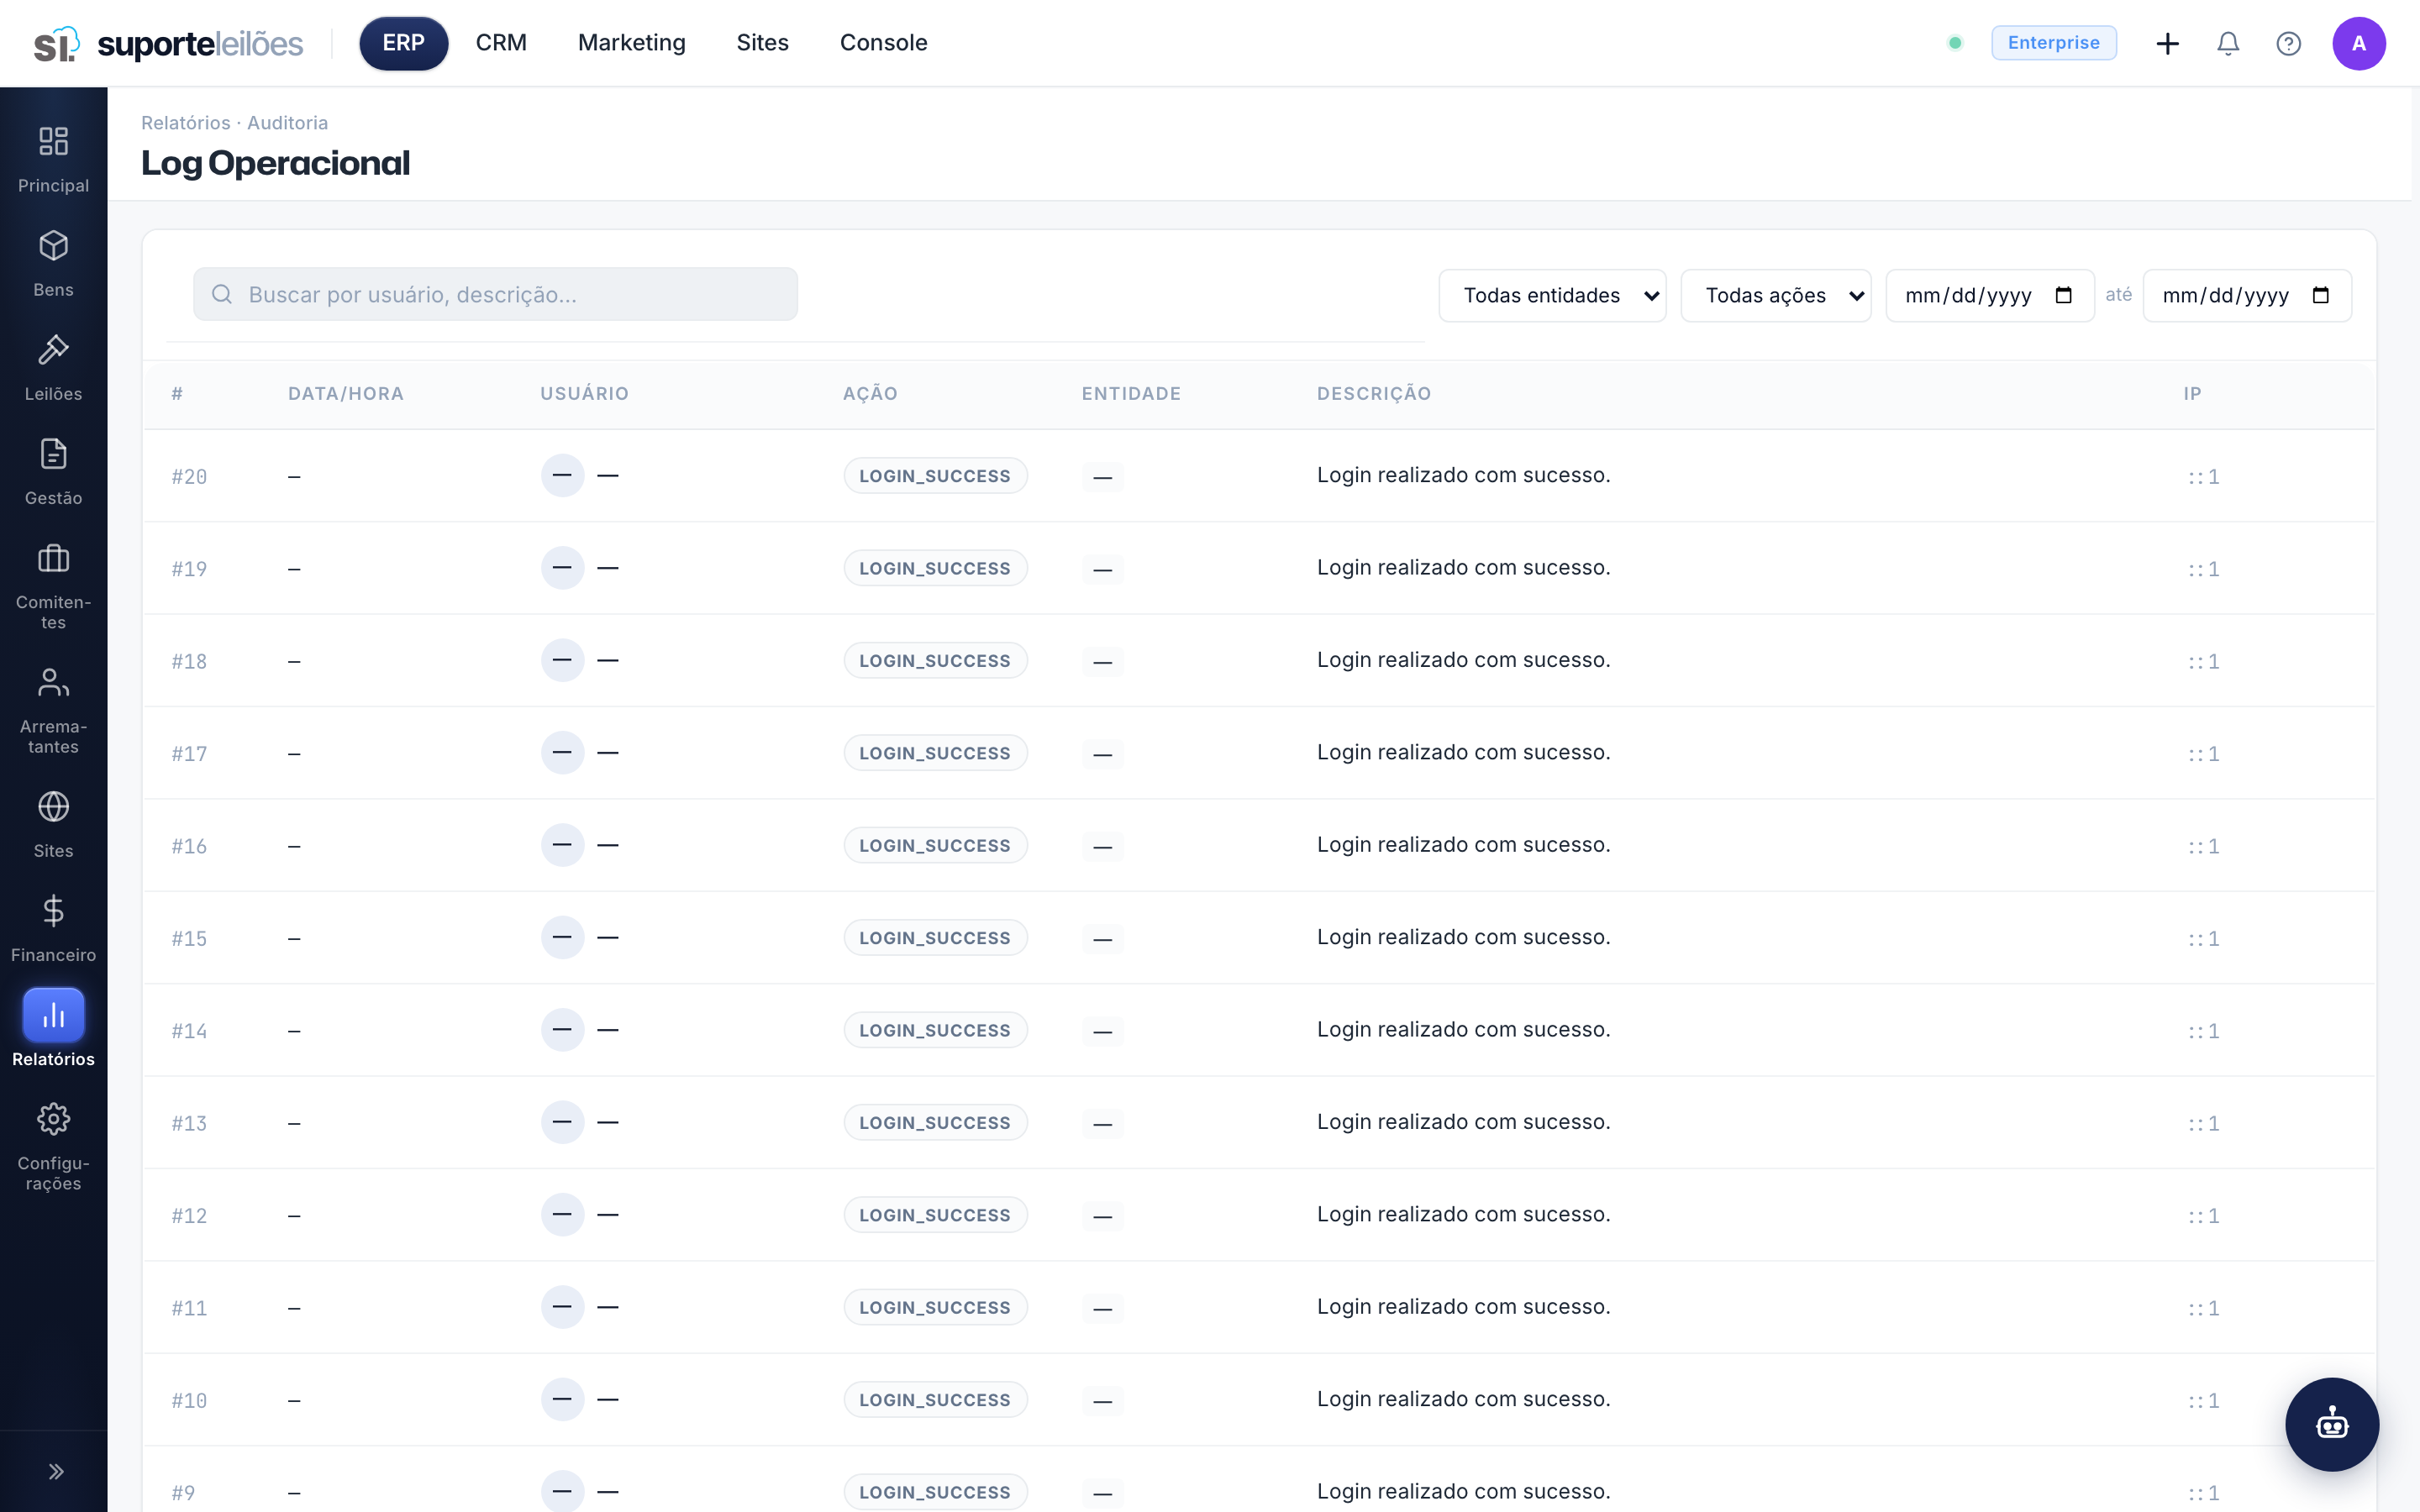The height and width of the screenshot is (1512, 2420).
Task: Switch to the Sites top tab
Action: click(x=762, y=43)
